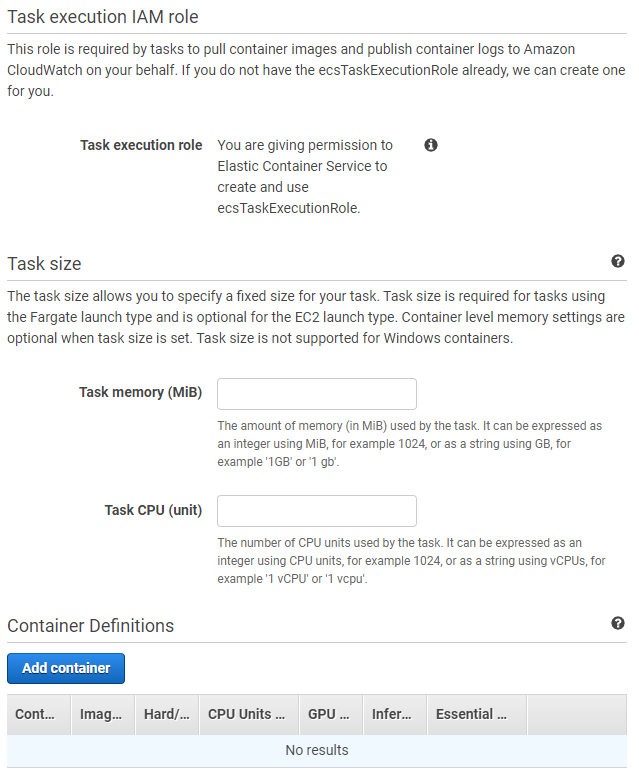Click the 'No results' table text
Screen dimensions: 639x776
coord(317,750)
